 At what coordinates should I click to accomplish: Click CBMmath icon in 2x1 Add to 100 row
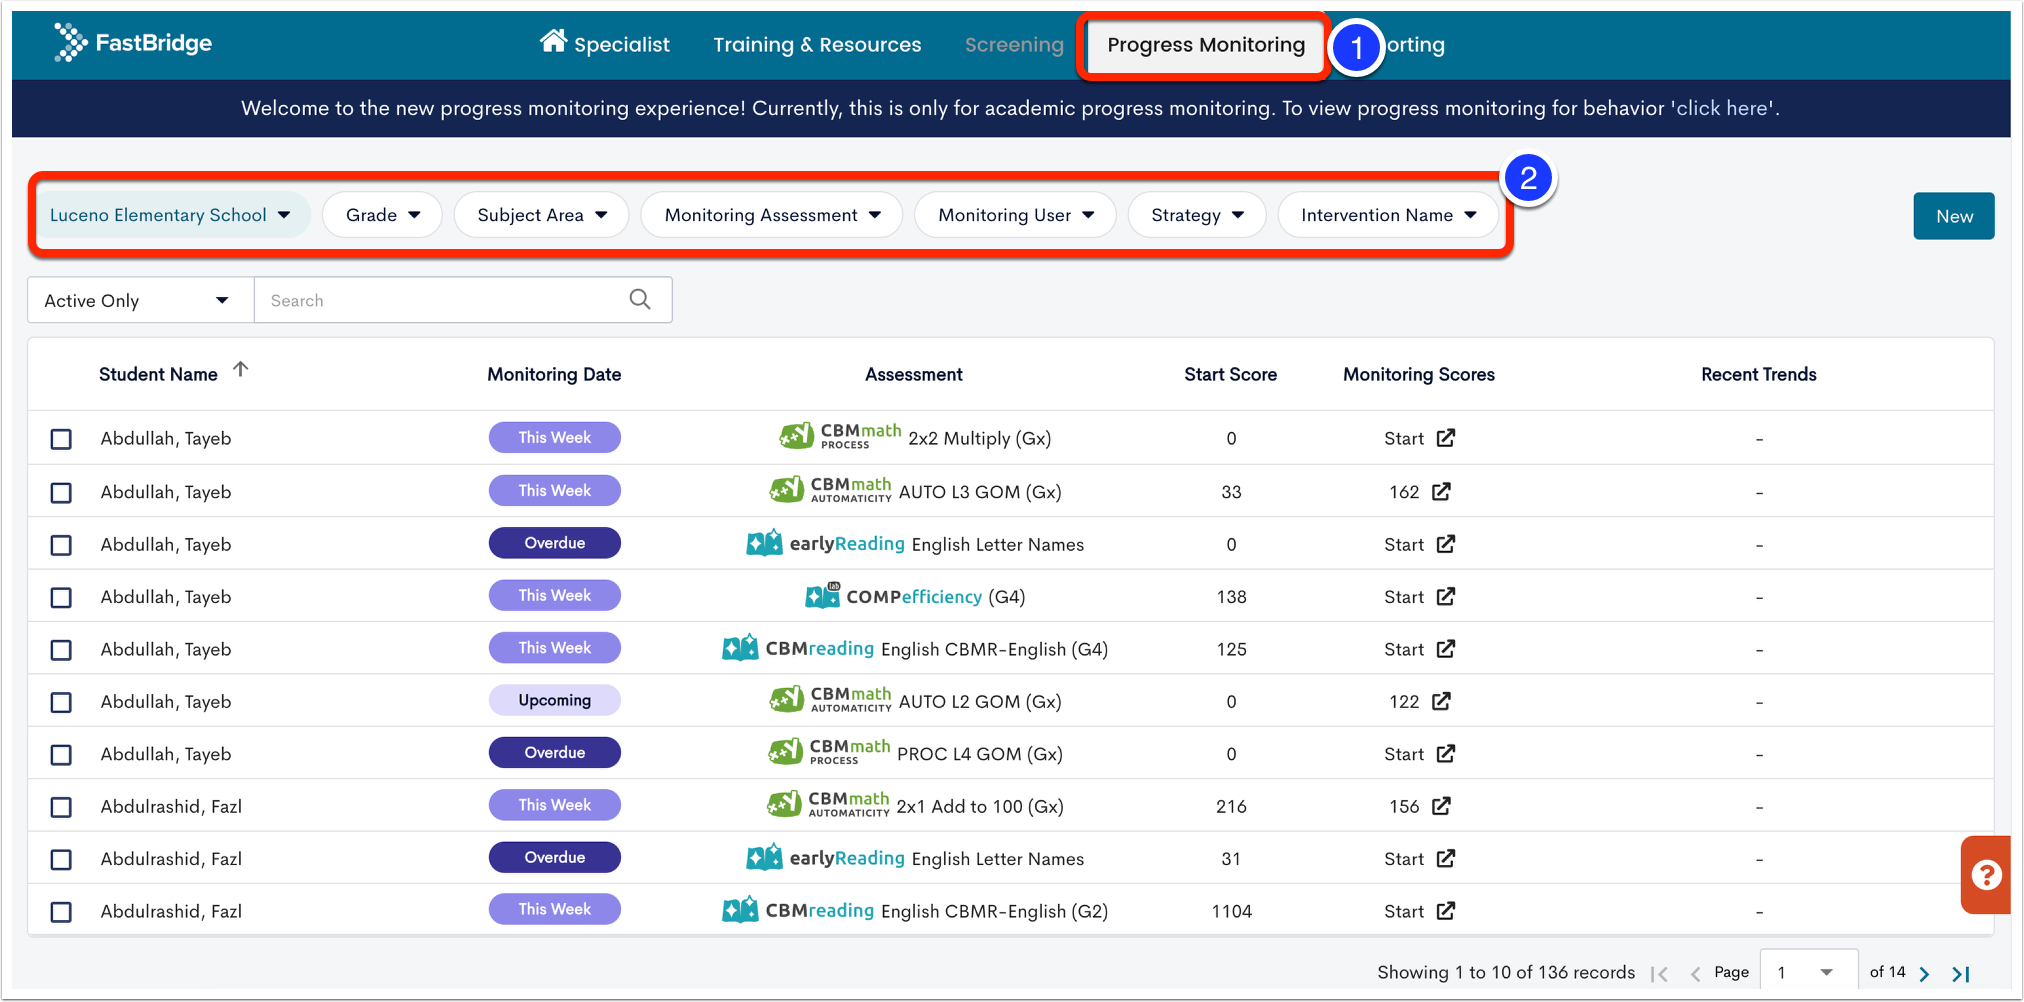pos(784,804)
